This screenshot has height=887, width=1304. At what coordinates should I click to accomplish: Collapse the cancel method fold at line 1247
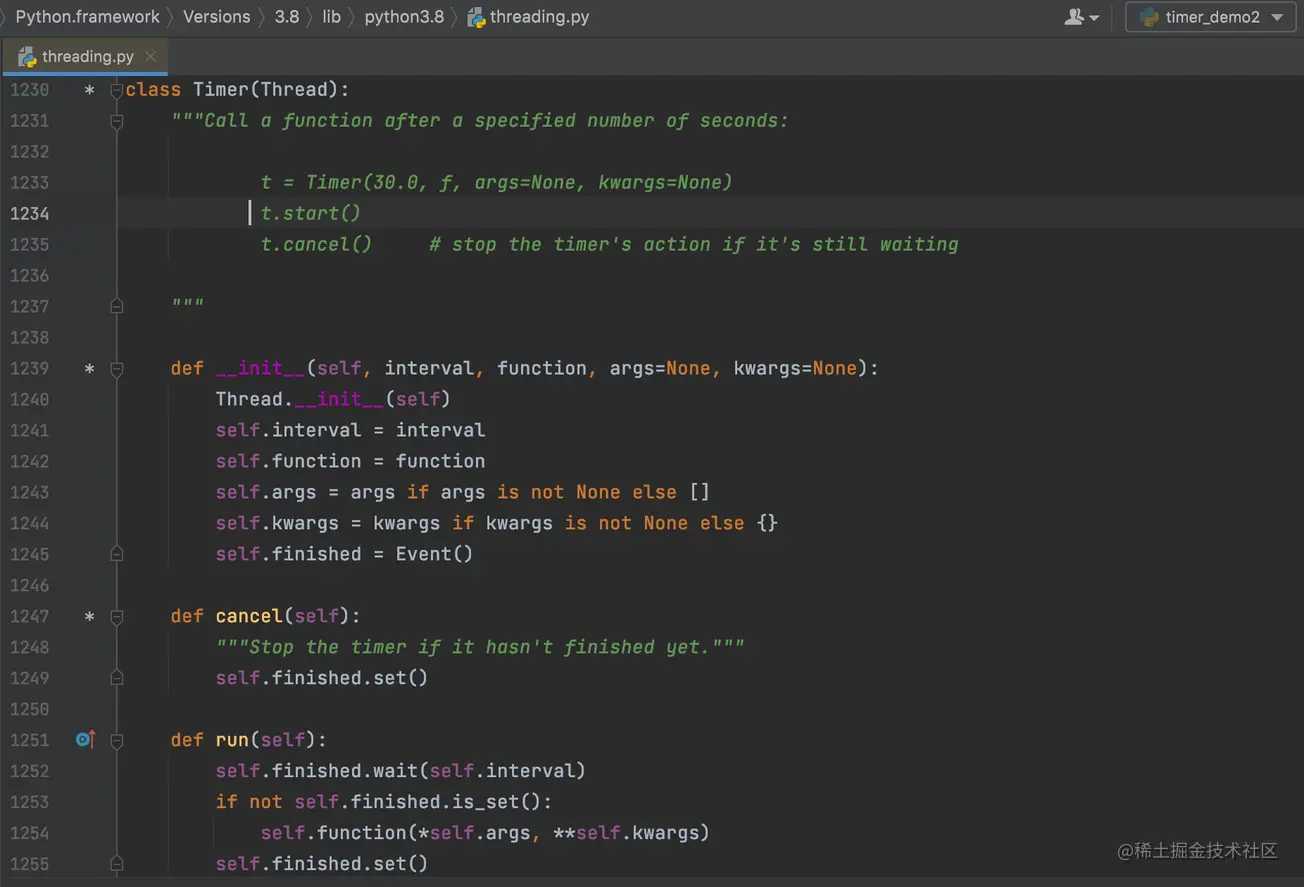coord(117,617)
